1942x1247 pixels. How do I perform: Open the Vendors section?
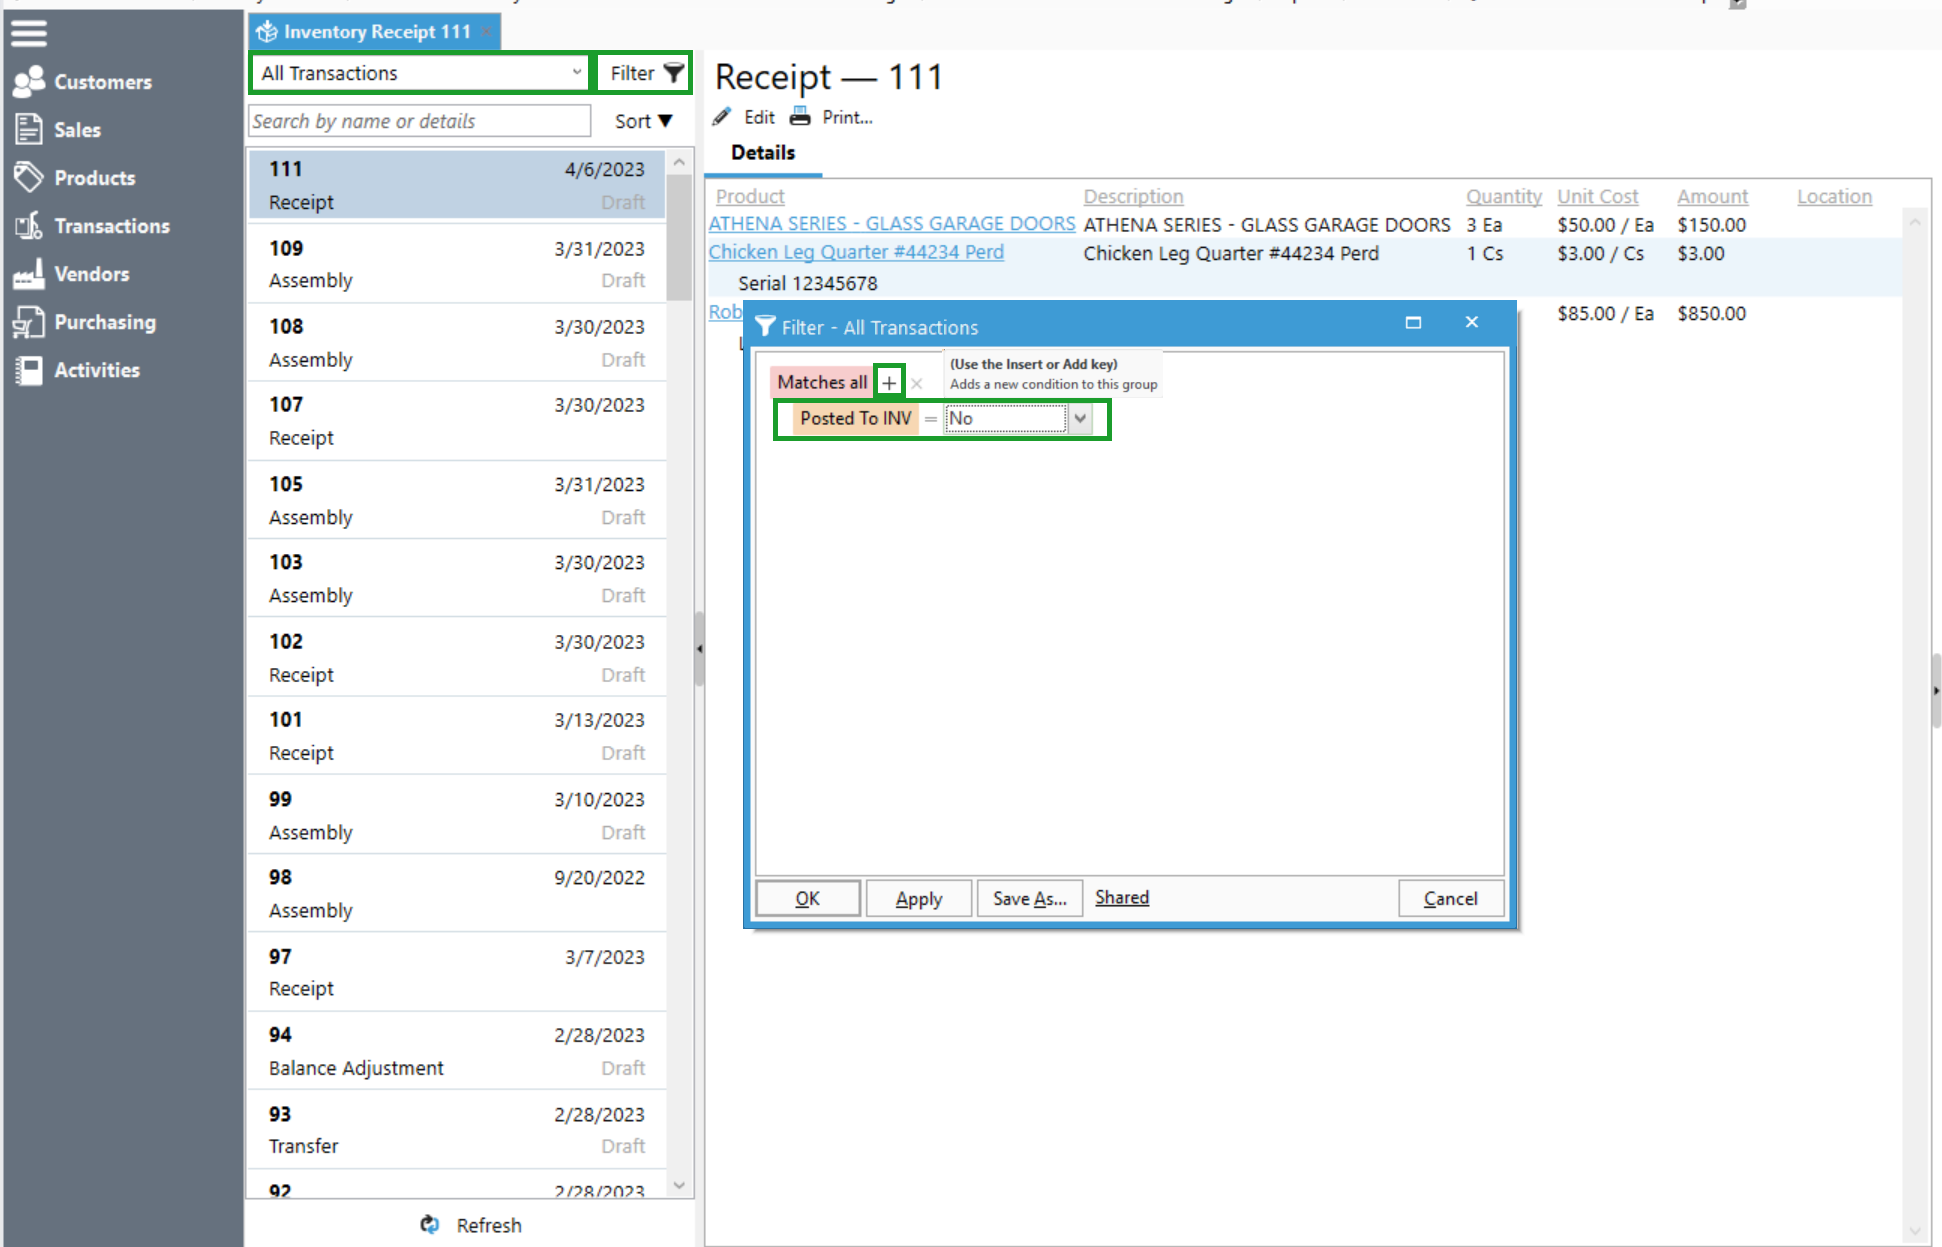pyautogui.click(x=91, y=273)
